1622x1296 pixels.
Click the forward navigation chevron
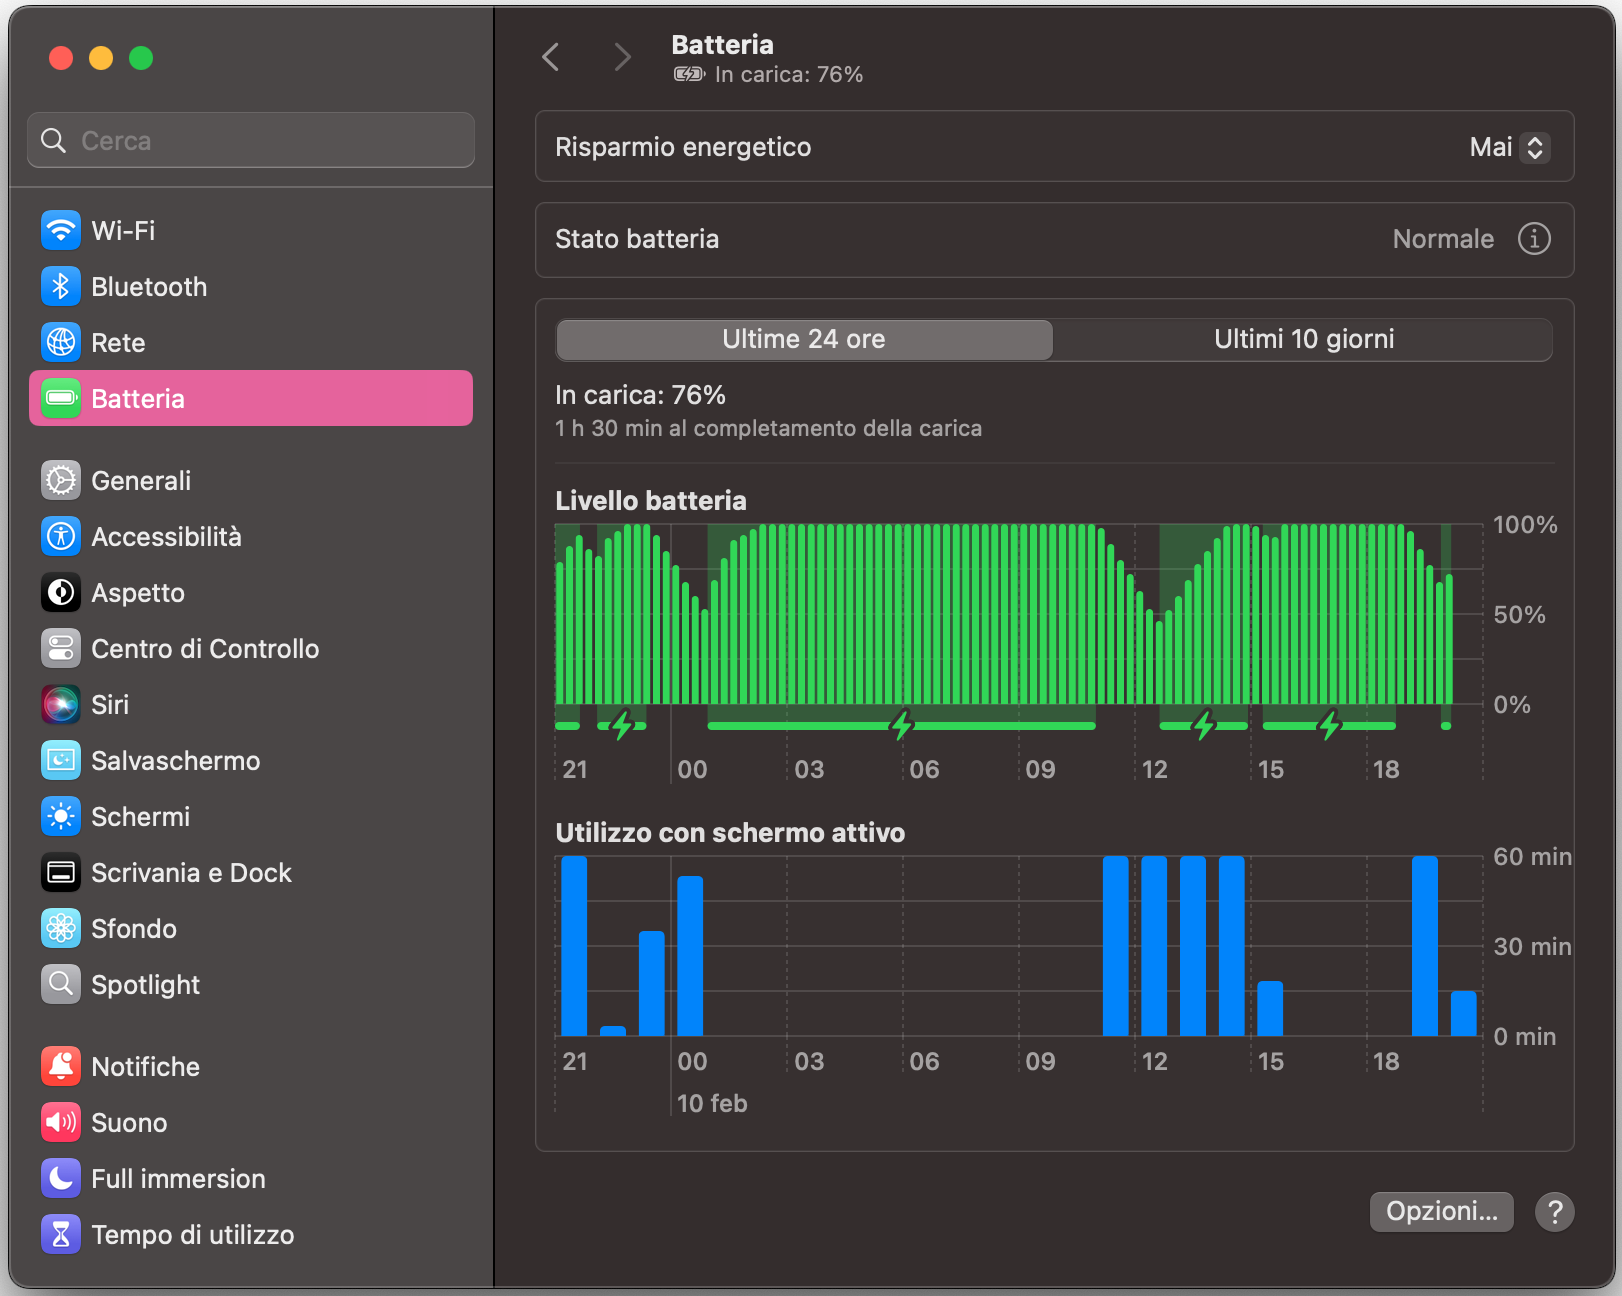click(622, 57)
